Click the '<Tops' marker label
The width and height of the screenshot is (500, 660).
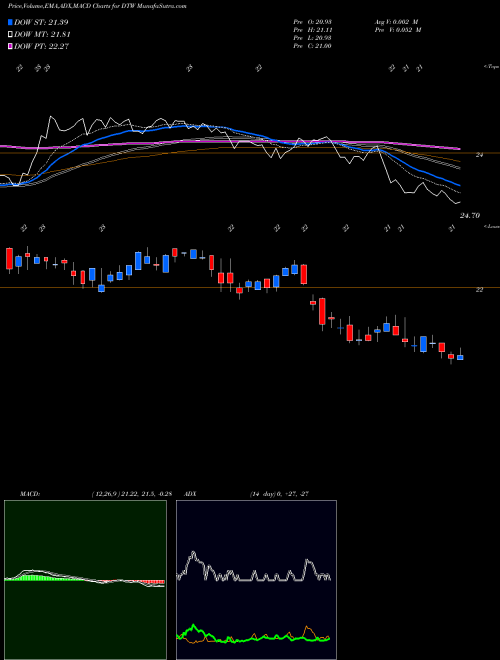(x=491, y=67)
